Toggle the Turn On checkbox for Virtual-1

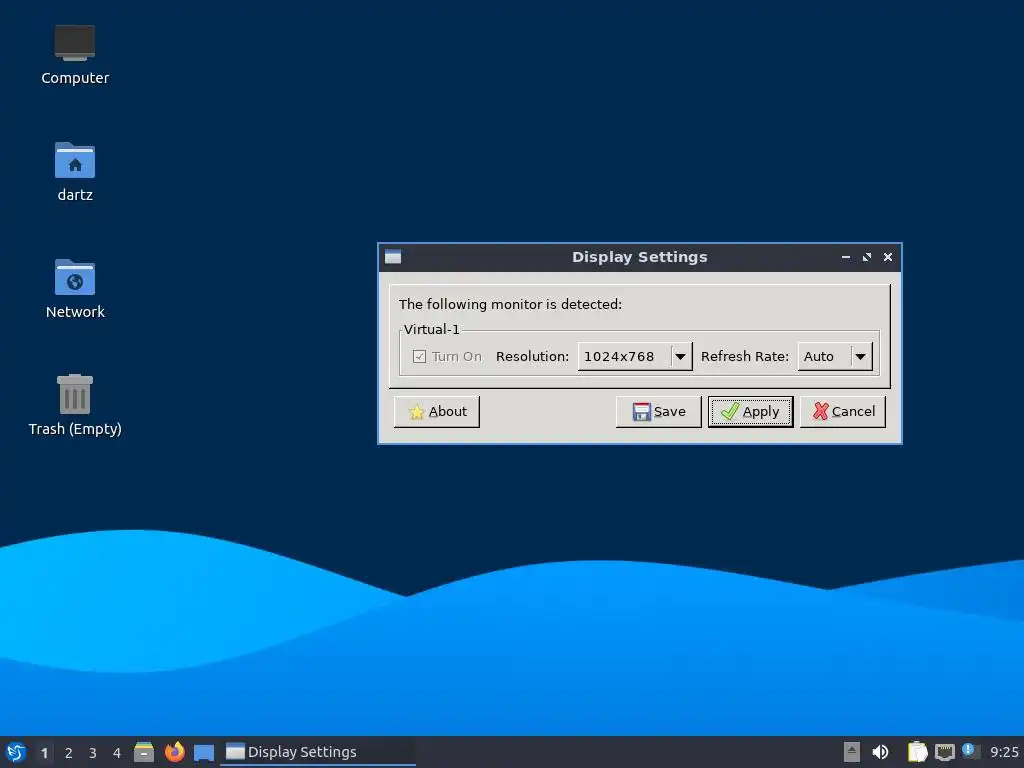419,357
